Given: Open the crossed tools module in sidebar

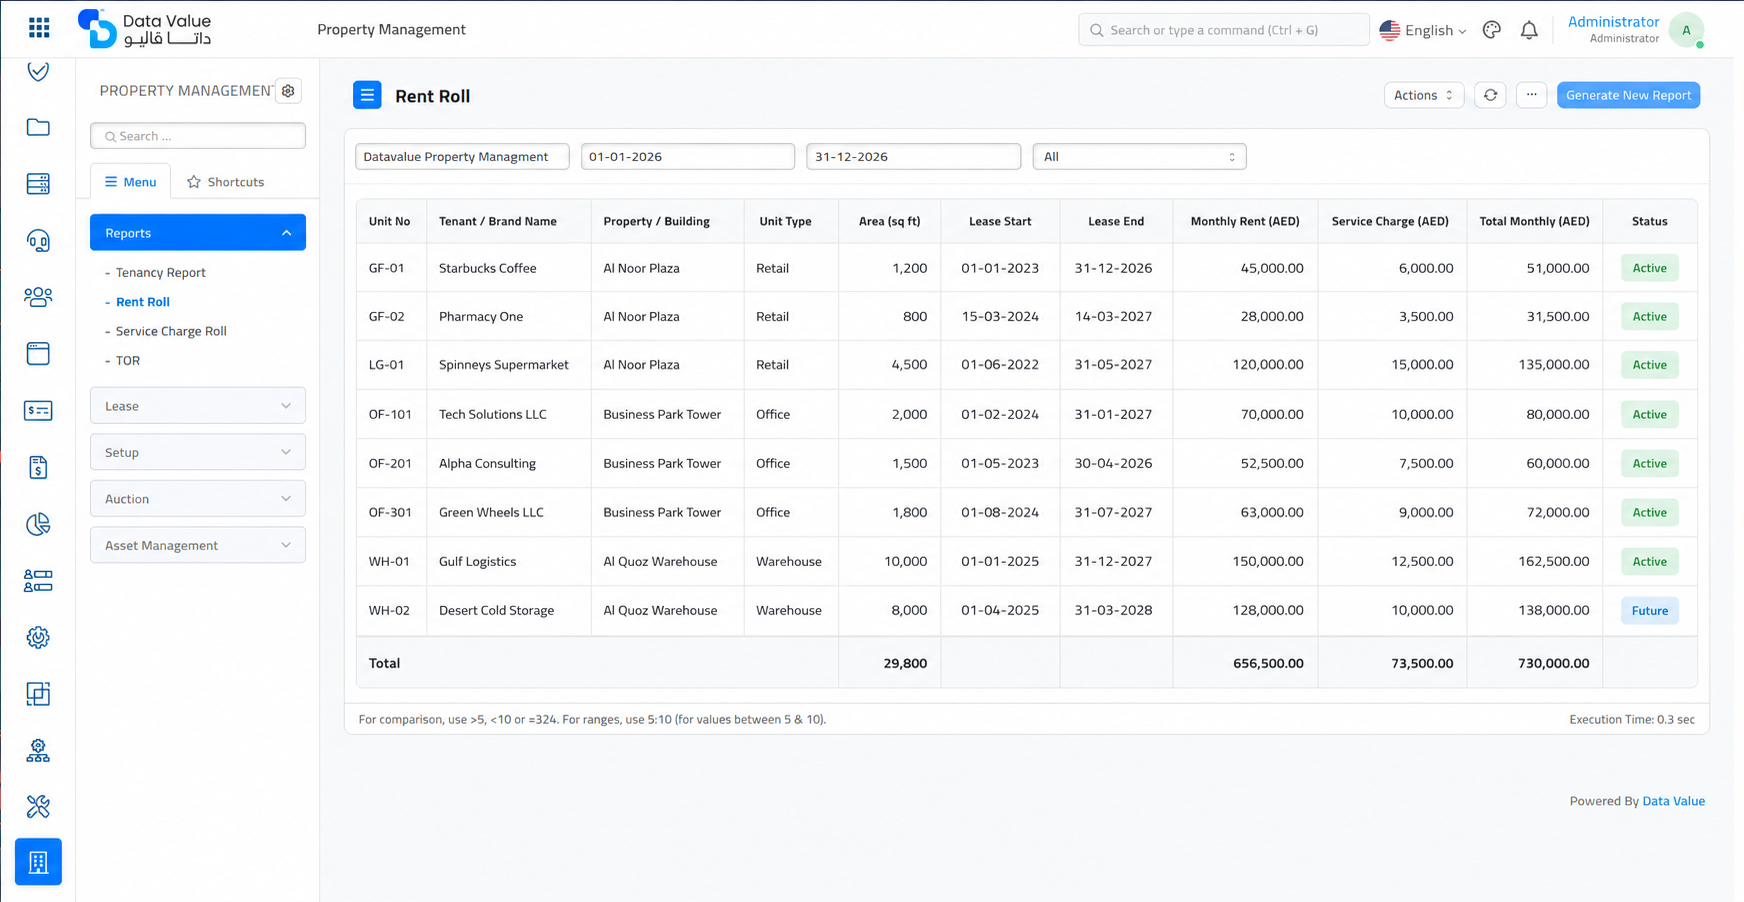Looking at the screenshot, I should 38,807.
